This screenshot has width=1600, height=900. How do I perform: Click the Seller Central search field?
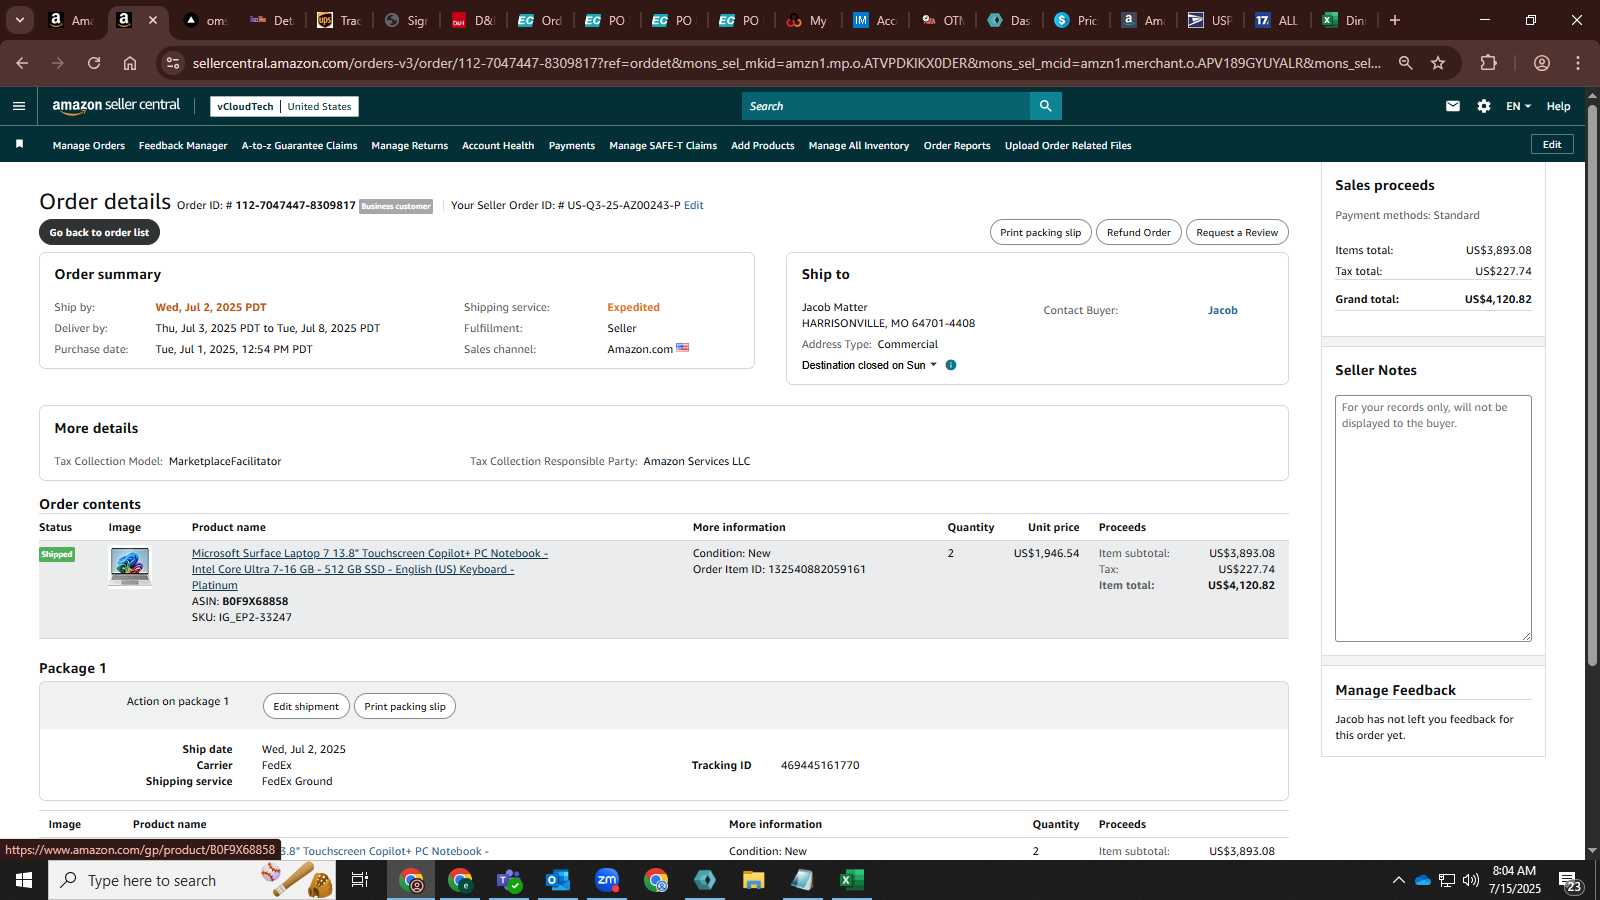tap(886, 106)
